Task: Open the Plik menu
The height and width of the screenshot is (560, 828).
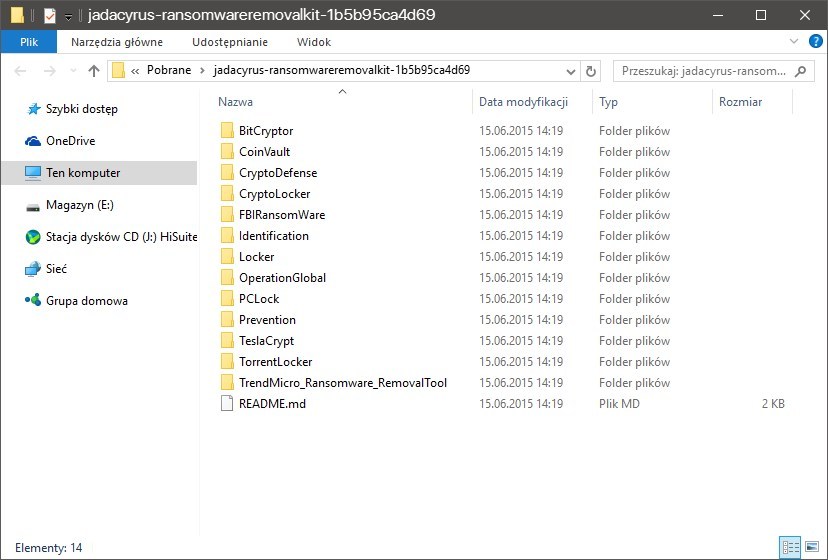Action: coord(29,42)
